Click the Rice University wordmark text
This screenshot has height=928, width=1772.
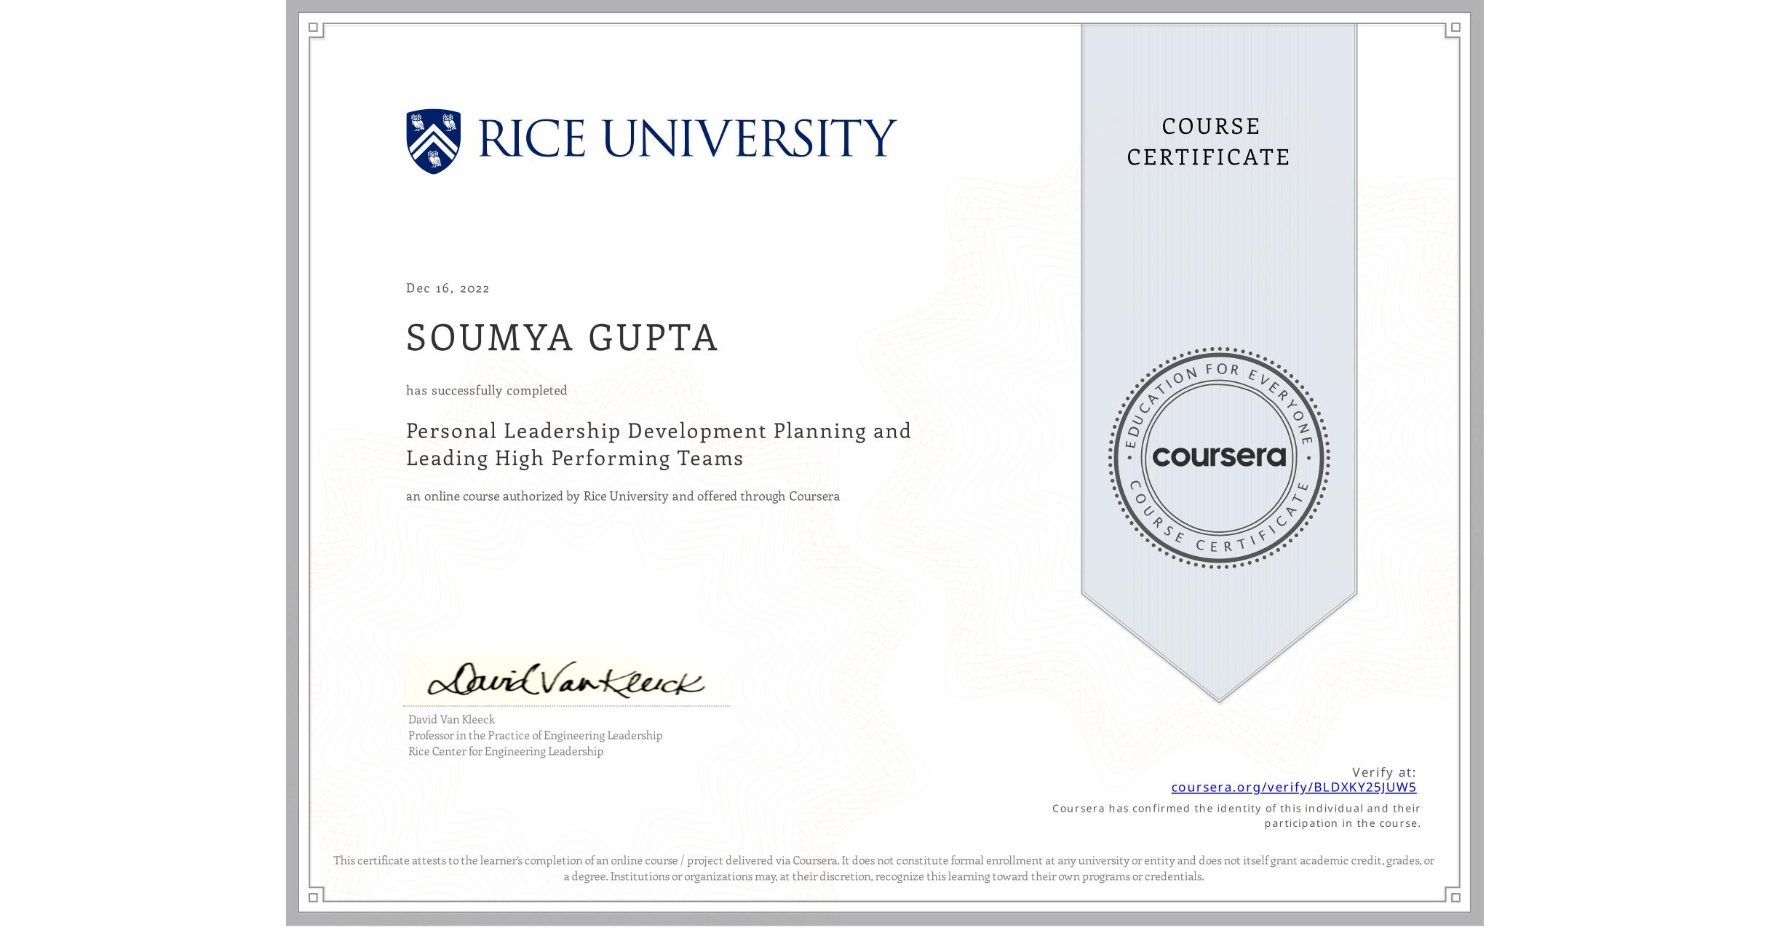click(x=685, y=137)
